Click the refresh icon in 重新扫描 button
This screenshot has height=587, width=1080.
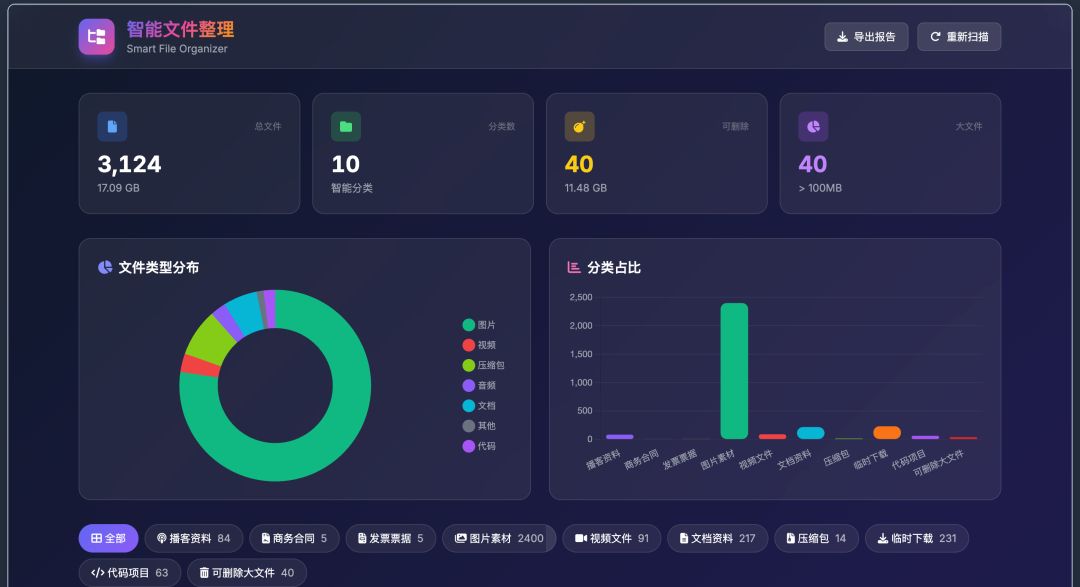tap(935, 37)
